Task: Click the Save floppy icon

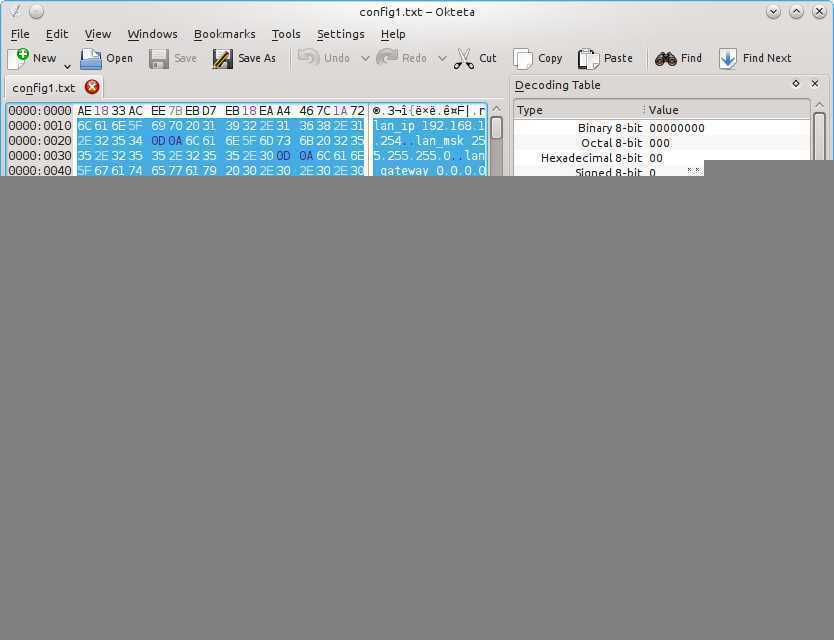Action: pos(159,59)
